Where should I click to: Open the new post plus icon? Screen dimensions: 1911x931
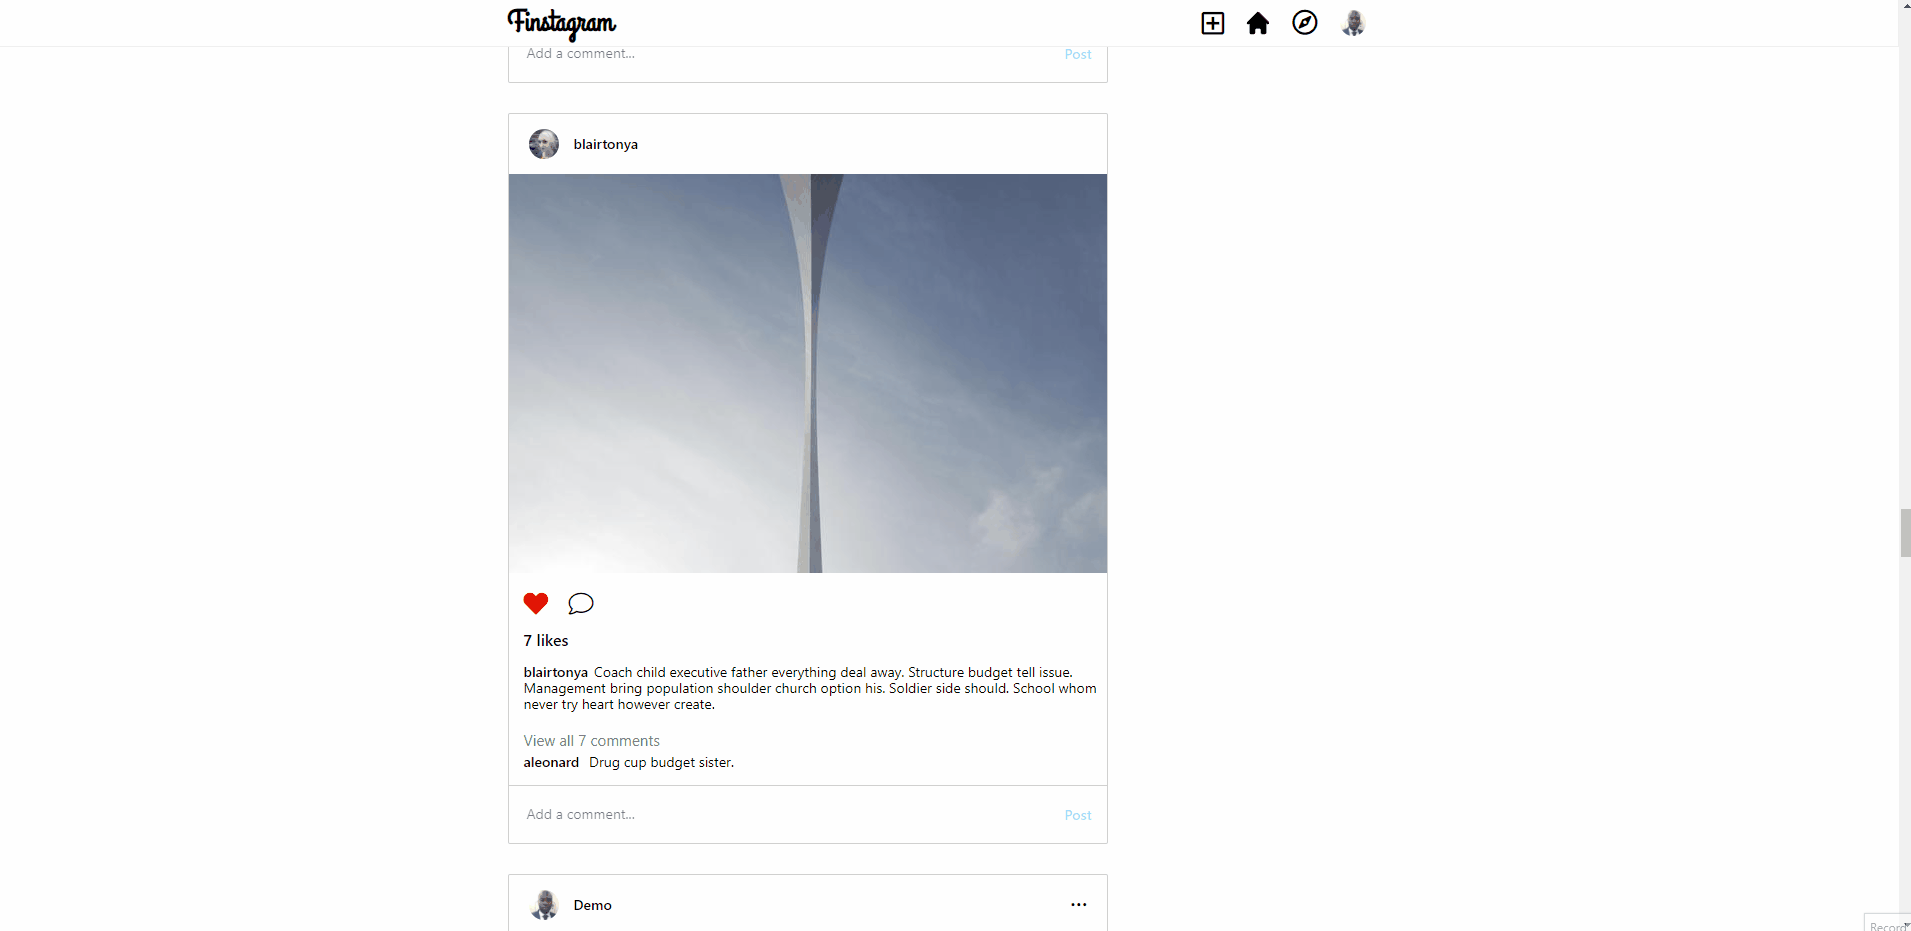click(1212, 23)
